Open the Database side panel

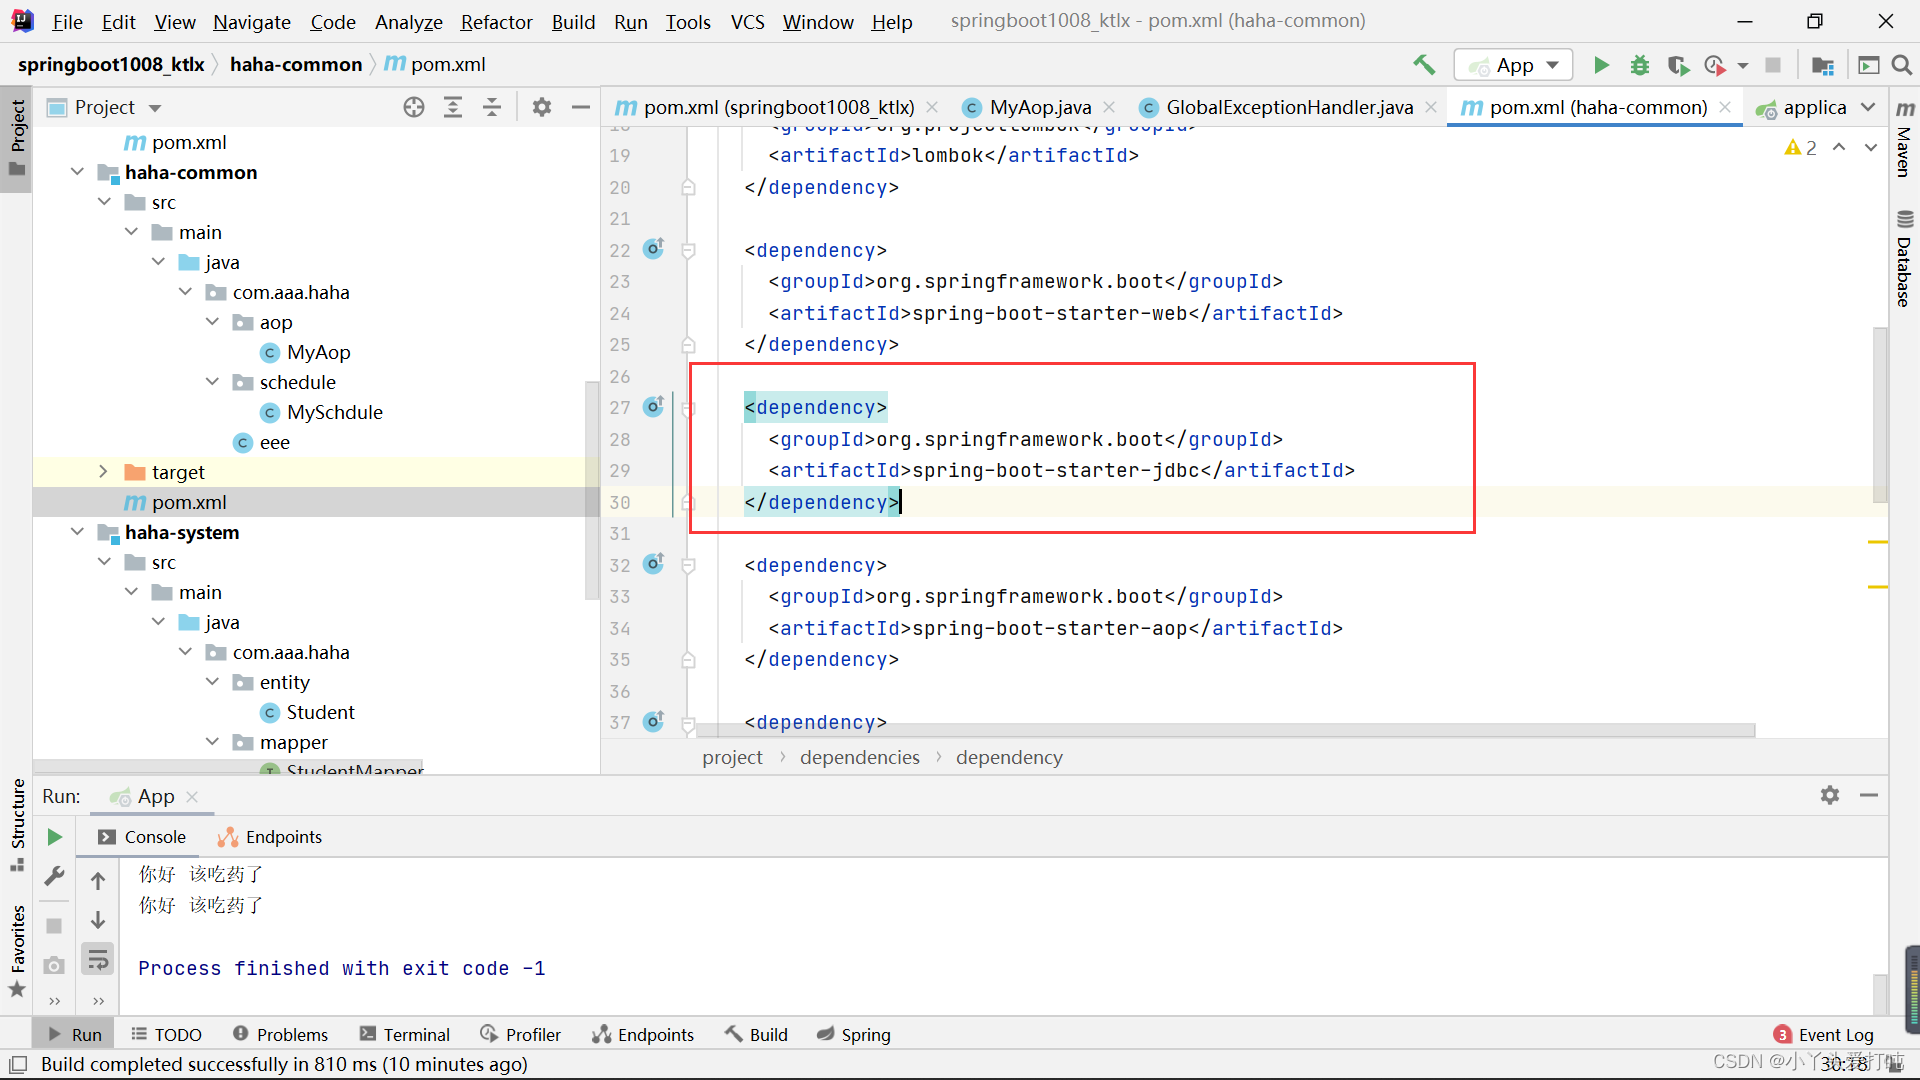click(1905, 258)
